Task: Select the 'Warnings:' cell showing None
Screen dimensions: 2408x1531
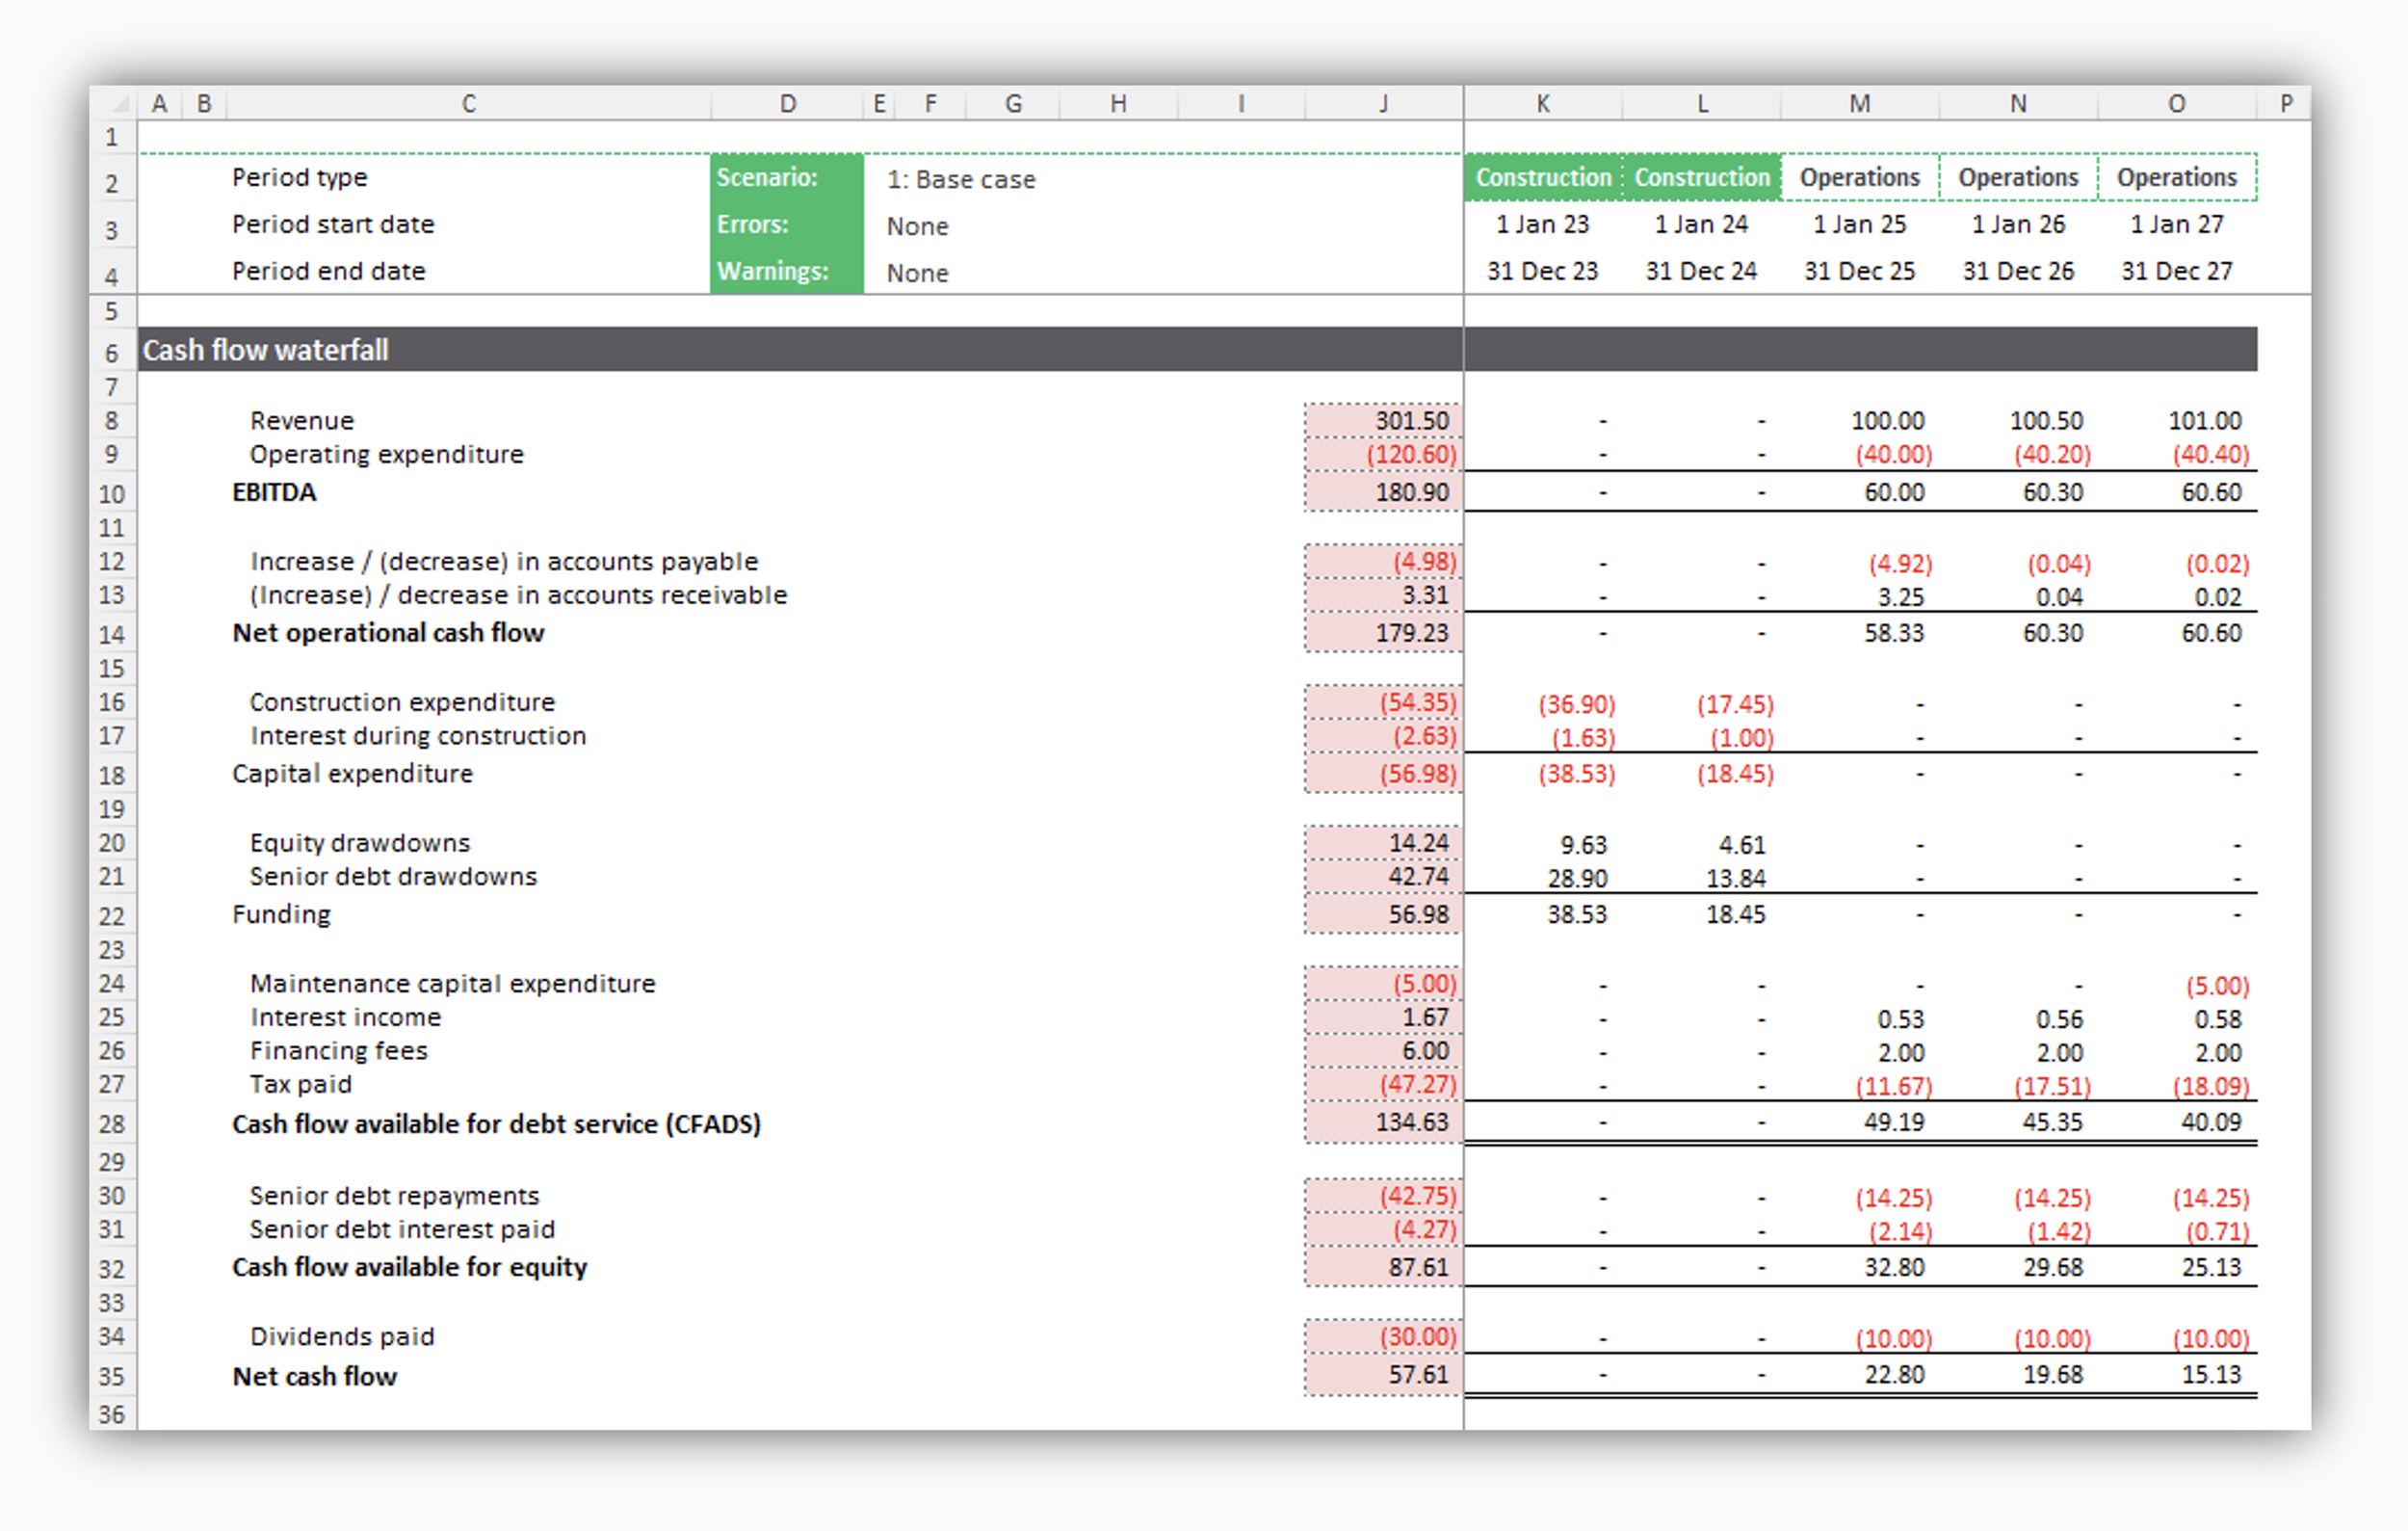Action: coord(915,272)
